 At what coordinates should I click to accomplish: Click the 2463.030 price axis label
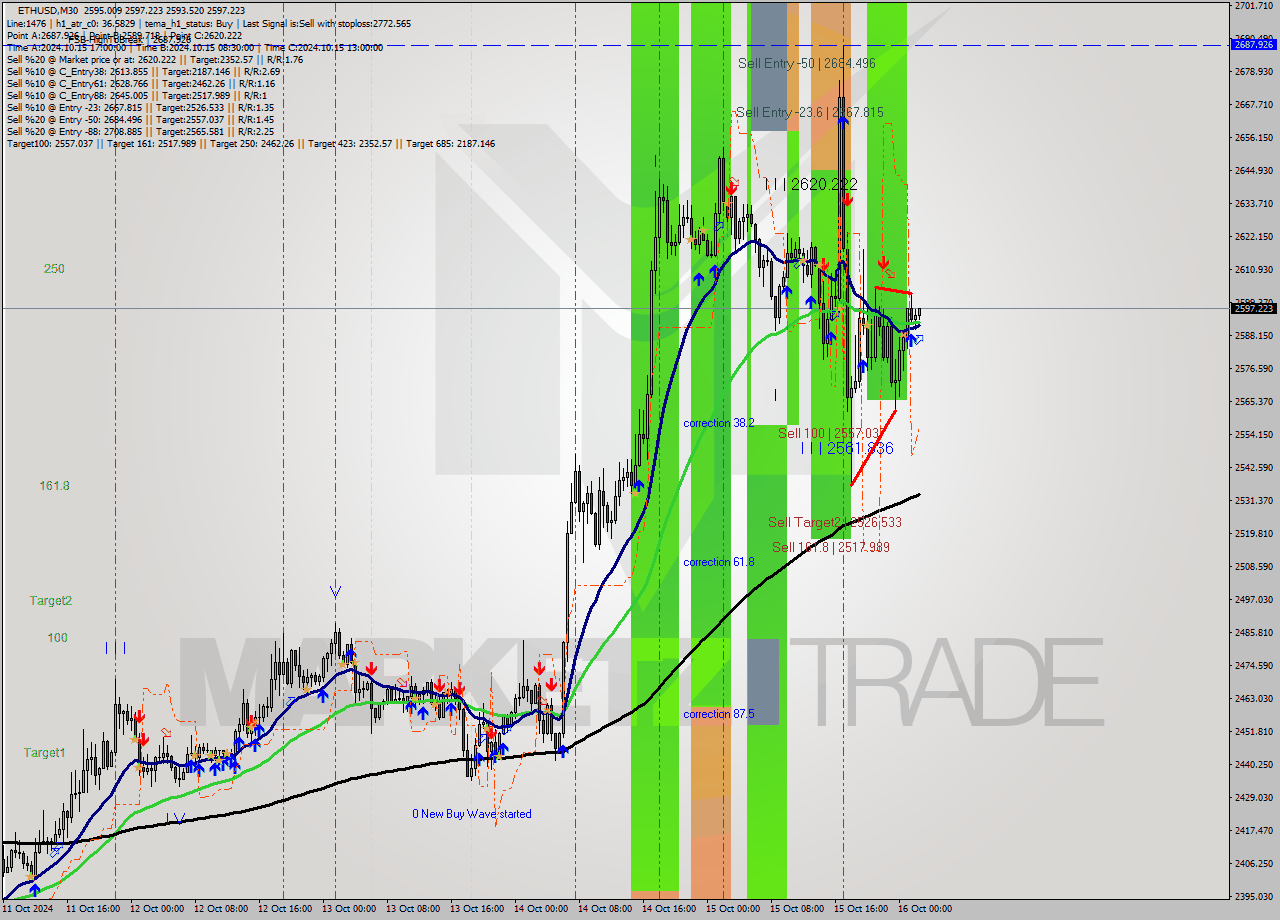[x=1254, y=699]
